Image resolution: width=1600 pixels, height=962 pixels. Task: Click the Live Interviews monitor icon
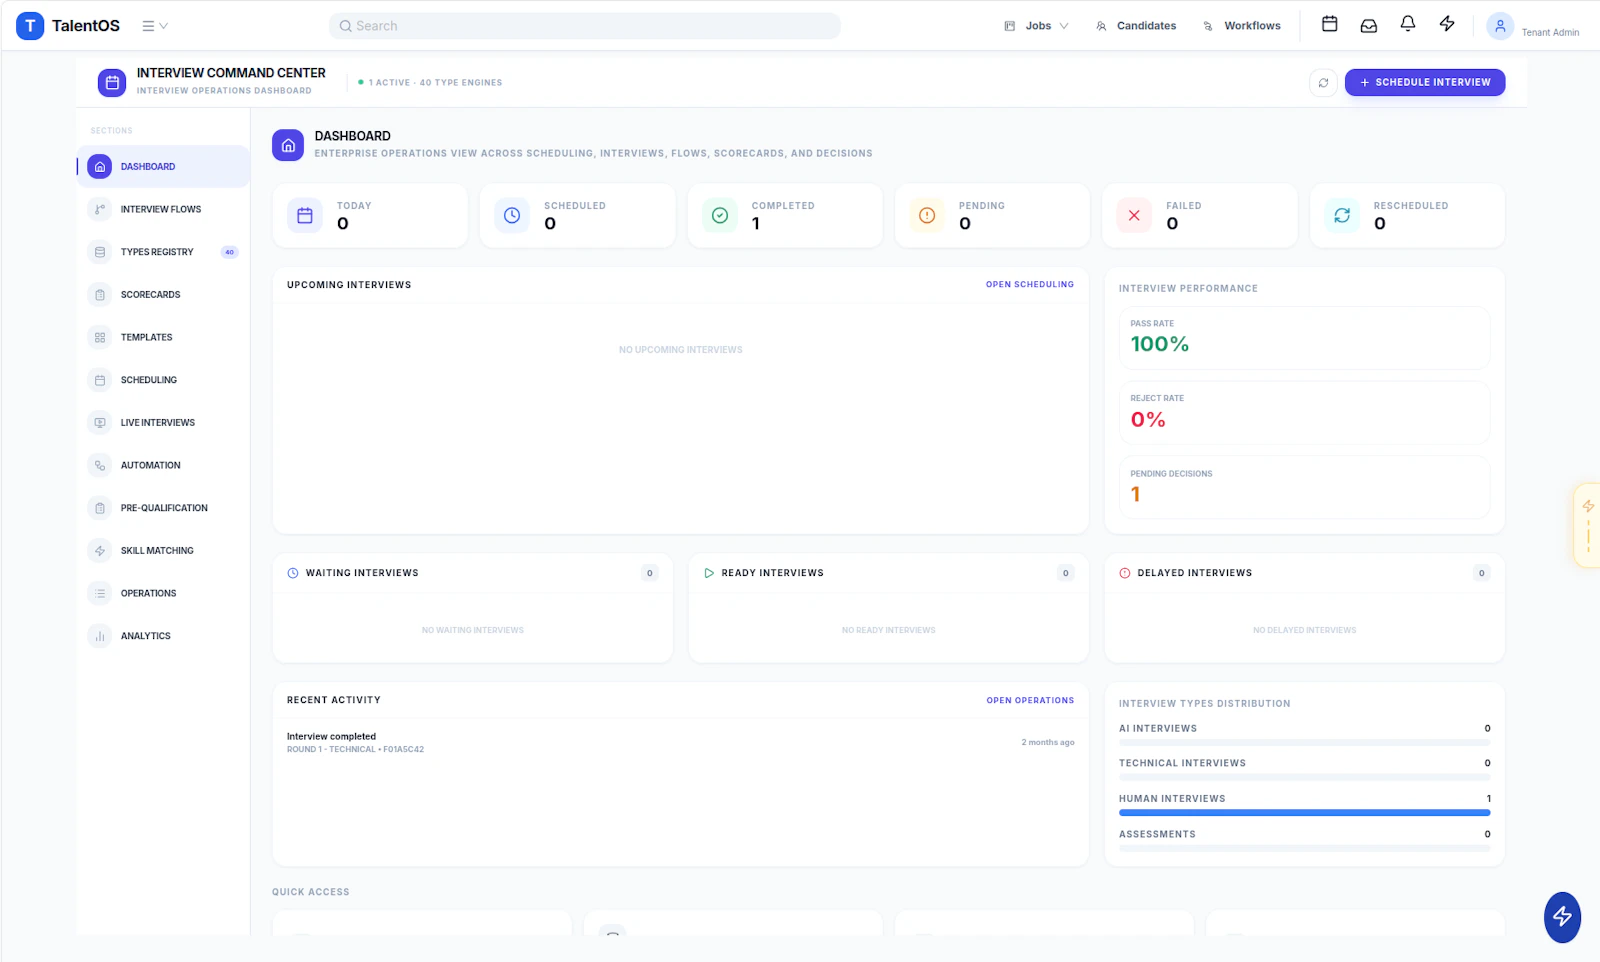(x=100, y=423)
